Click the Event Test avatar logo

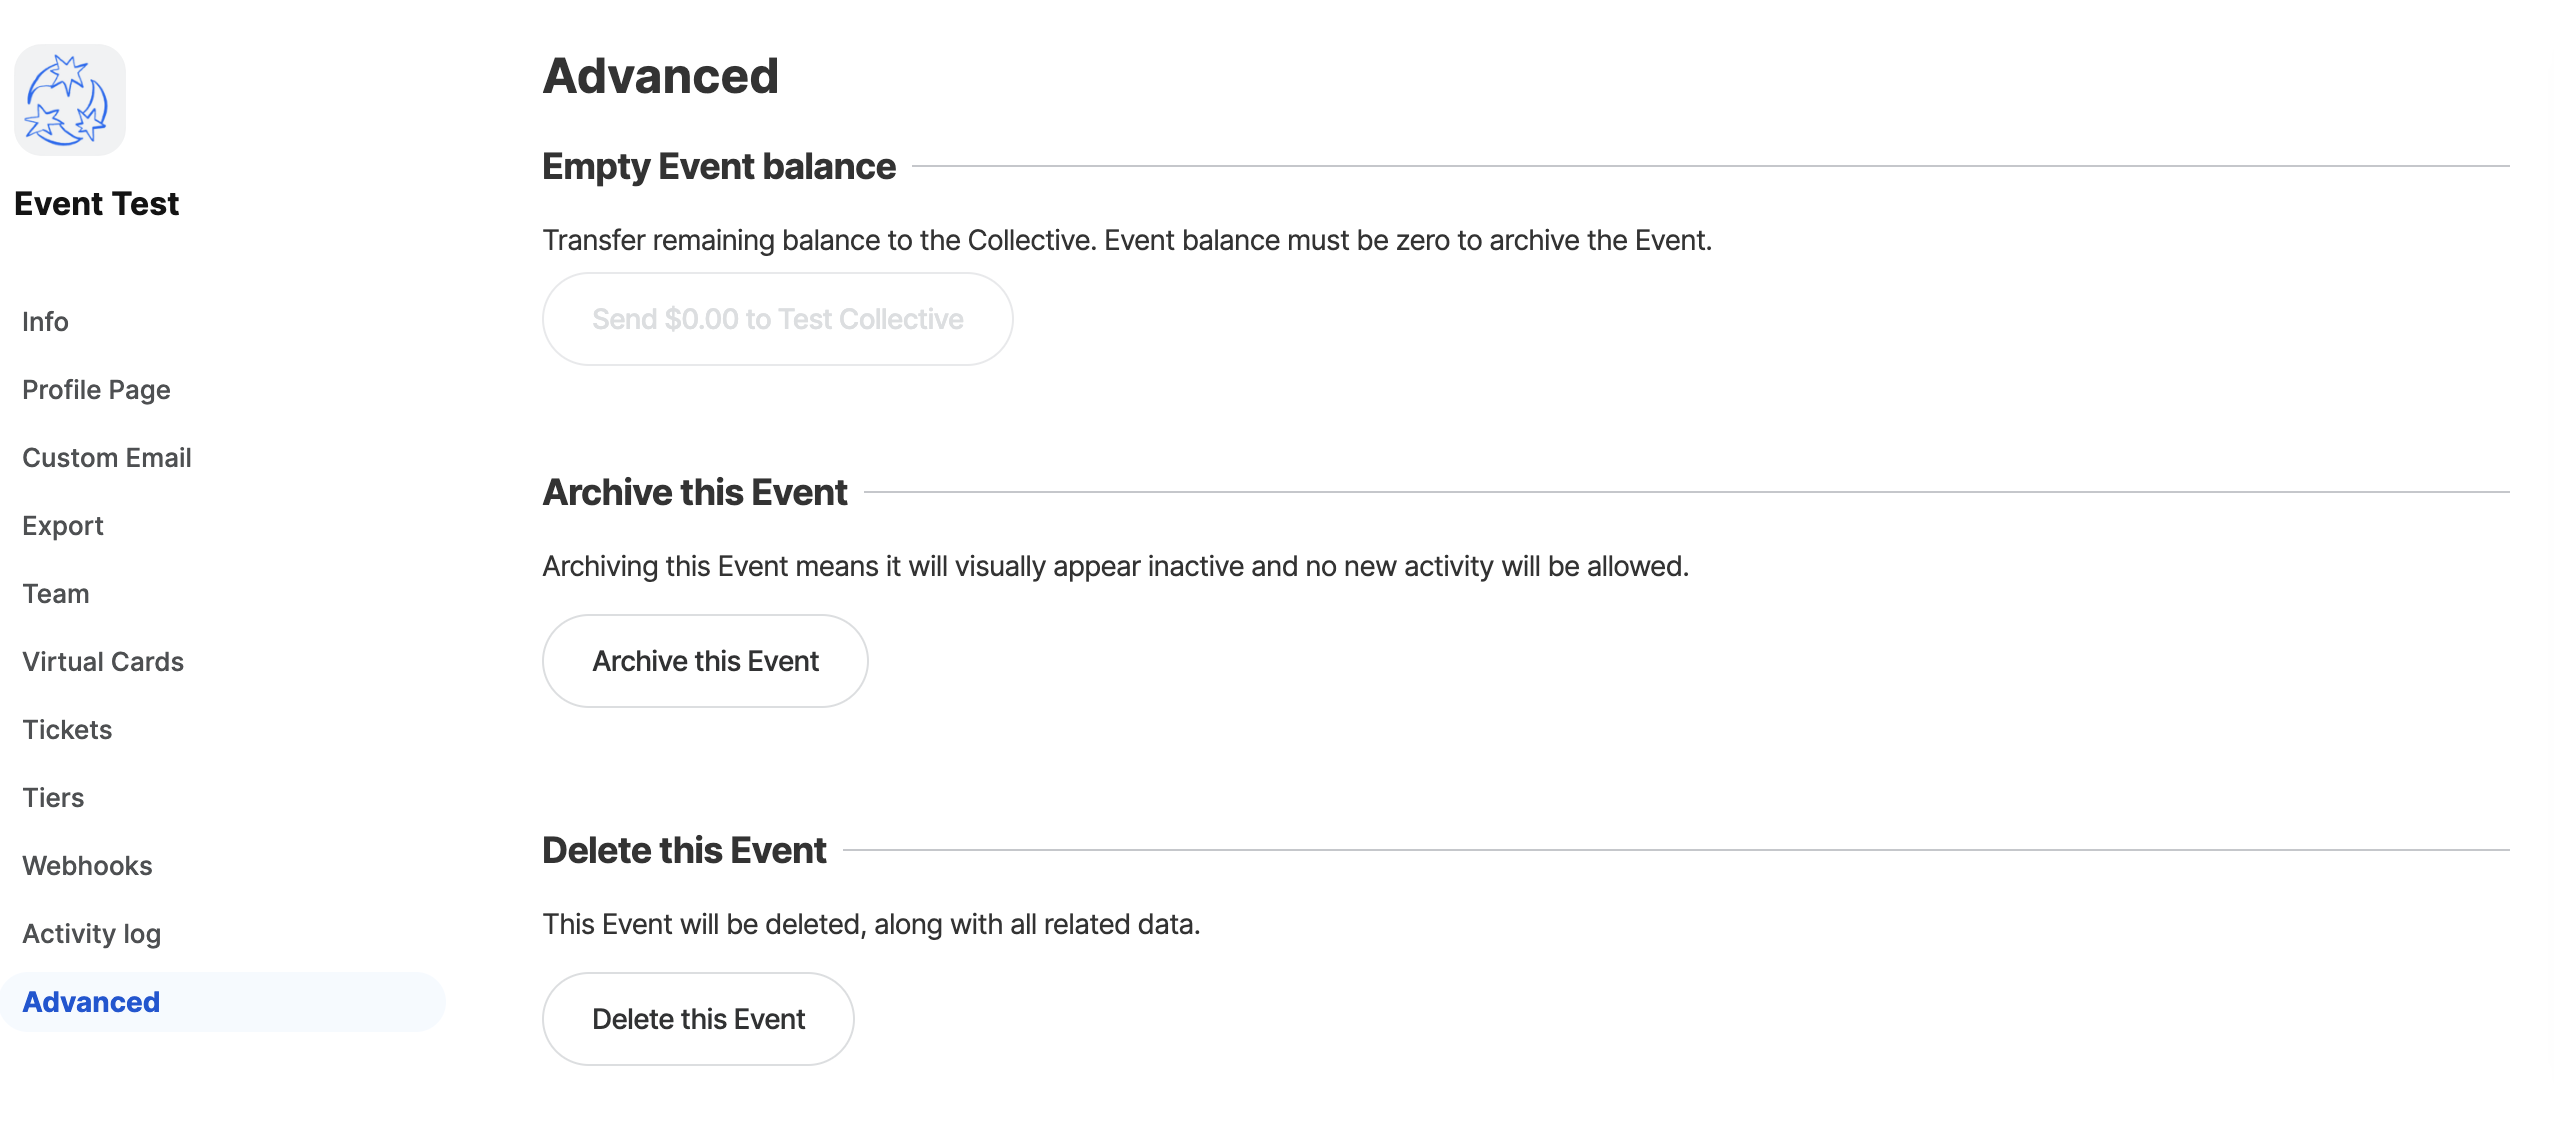[69, 100]
